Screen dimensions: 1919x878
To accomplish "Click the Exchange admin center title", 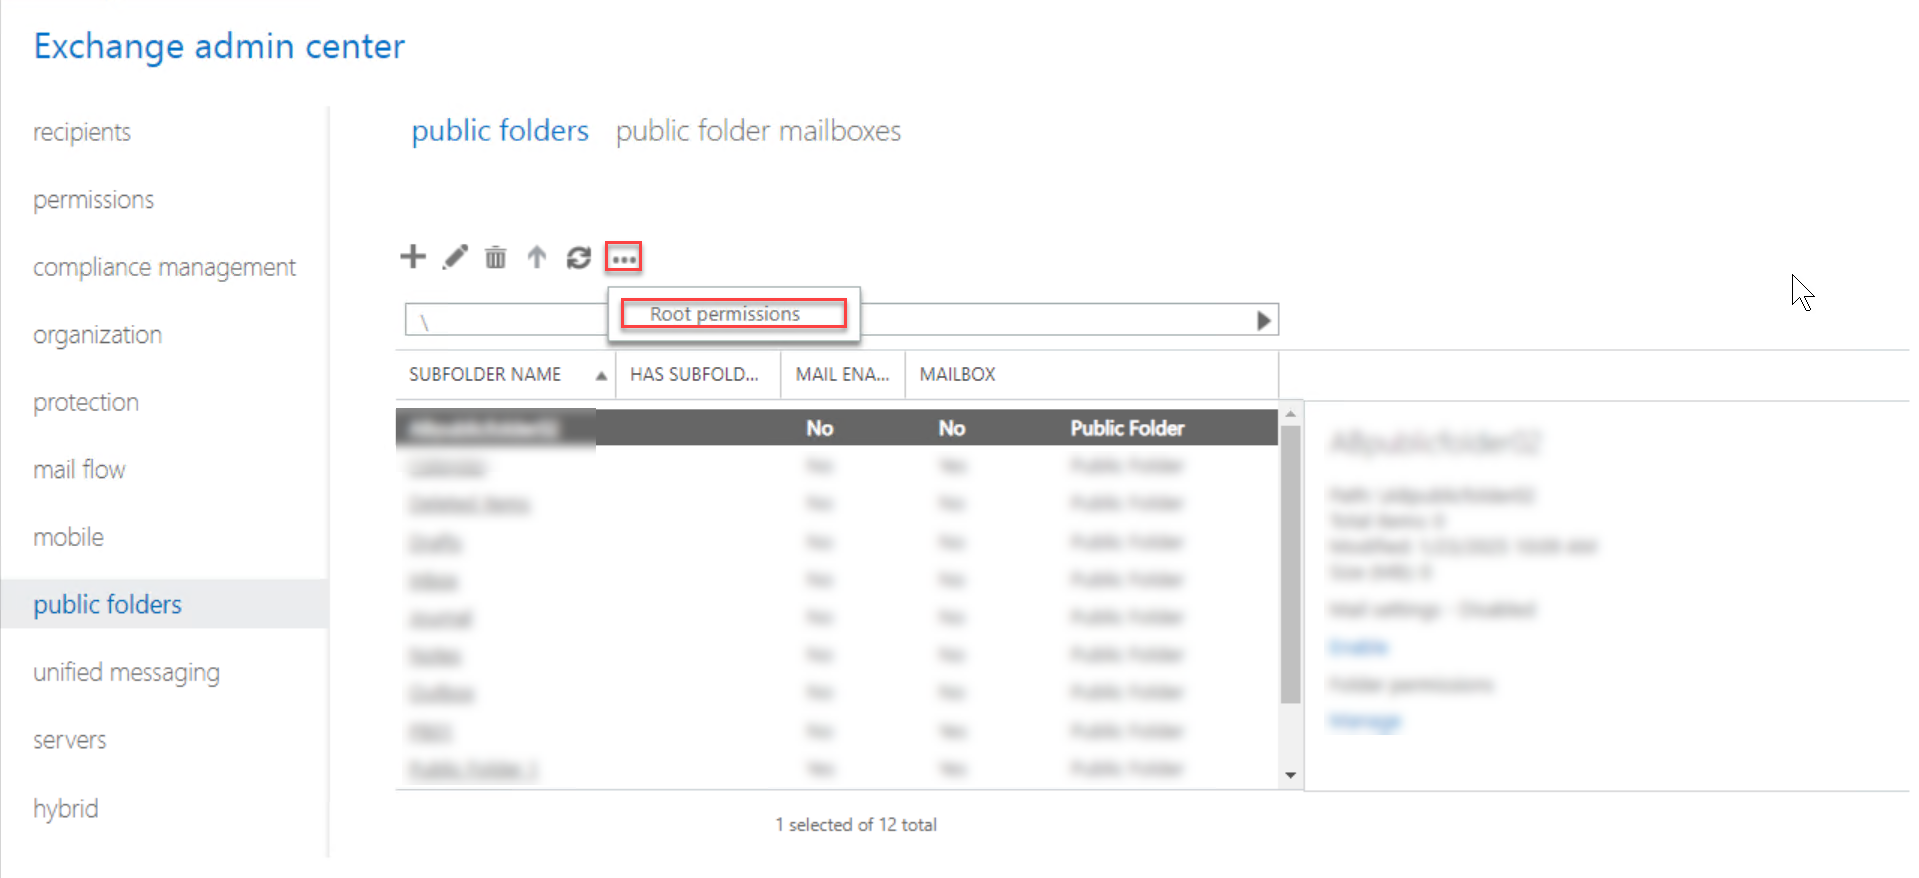I will point(219,46).
